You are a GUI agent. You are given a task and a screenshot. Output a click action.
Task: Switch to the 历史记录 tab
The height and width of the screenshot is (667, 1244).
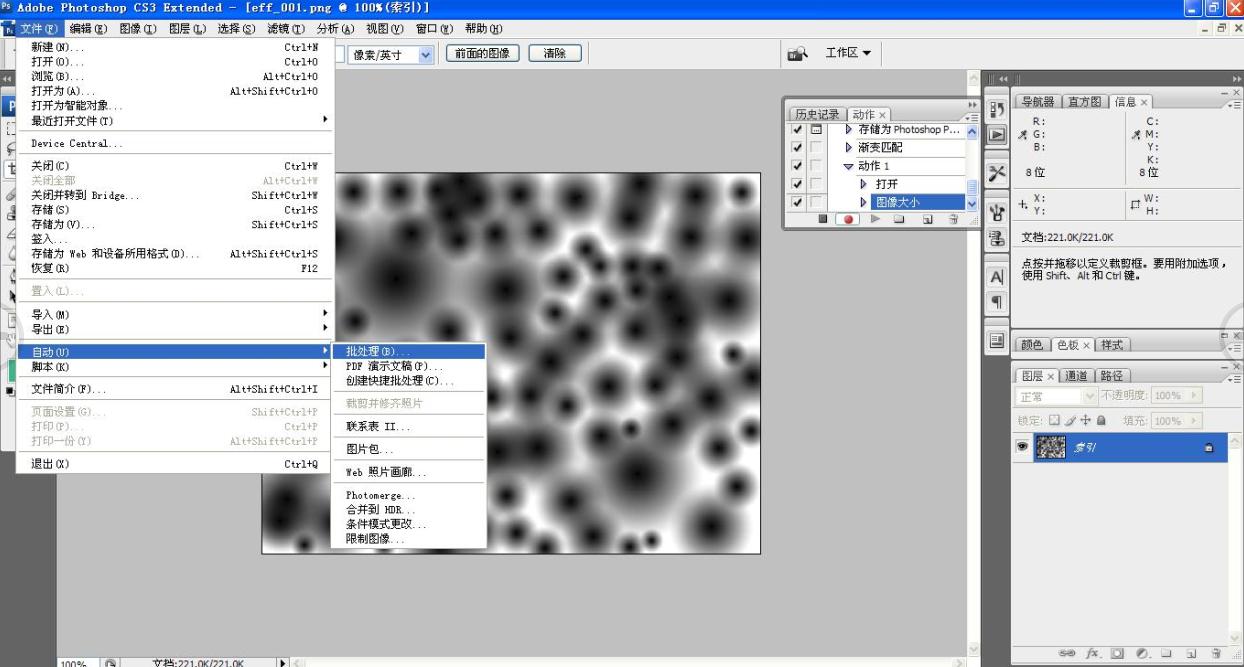pos(818,115)
